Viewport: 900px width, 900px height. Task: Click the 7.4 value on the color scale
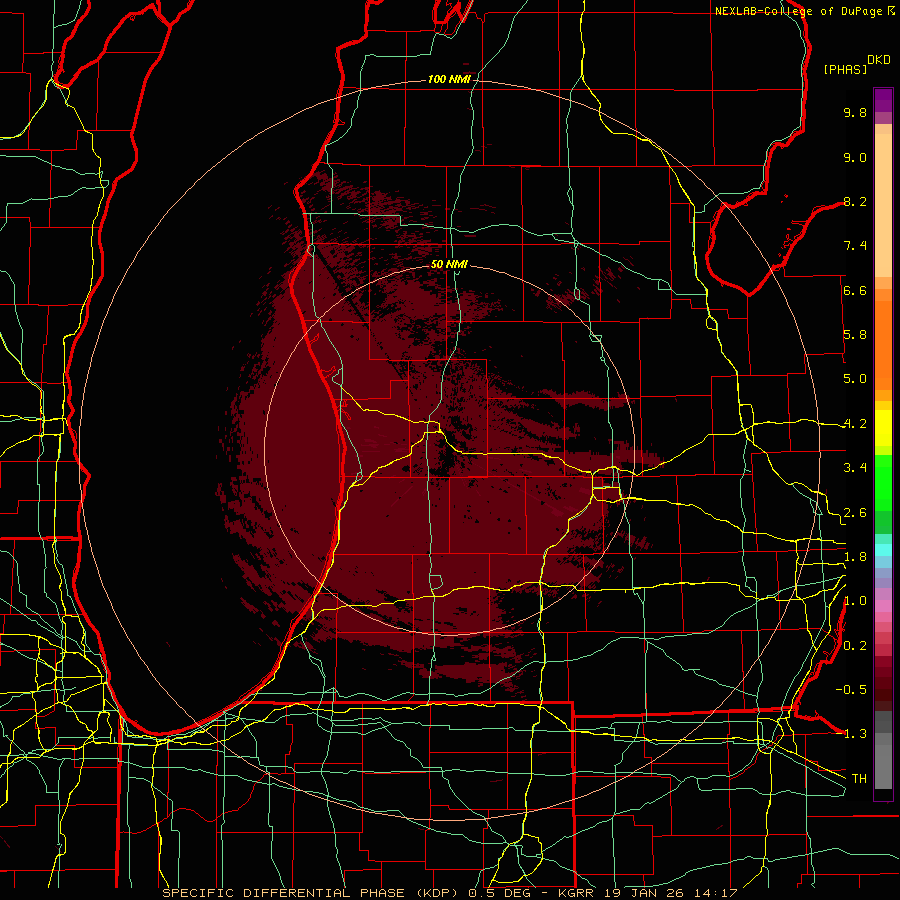pyautogui.click(x=855, y=246)
